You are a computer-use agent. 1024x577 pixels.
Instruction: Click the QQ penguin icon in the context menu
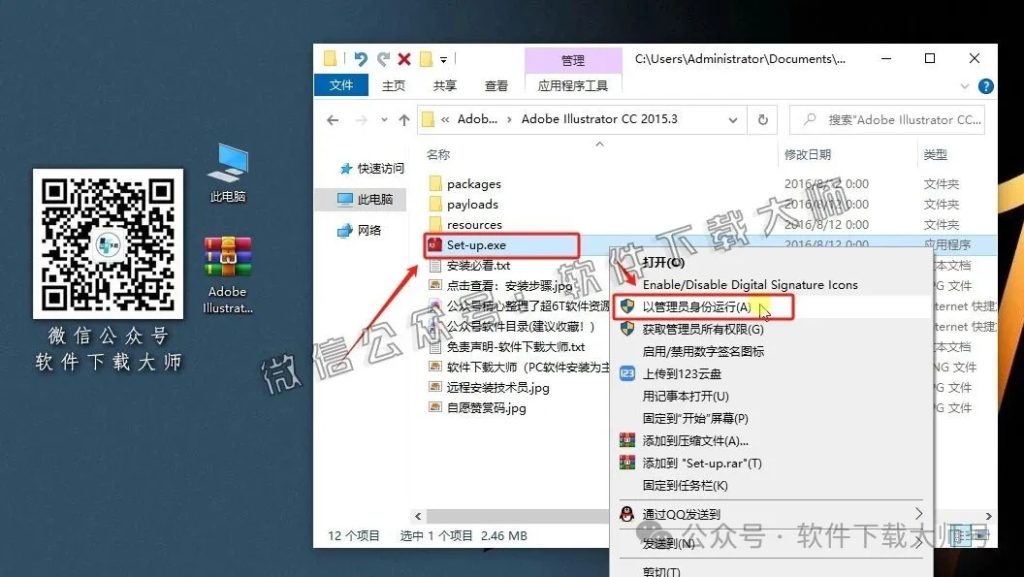point(626,515)
